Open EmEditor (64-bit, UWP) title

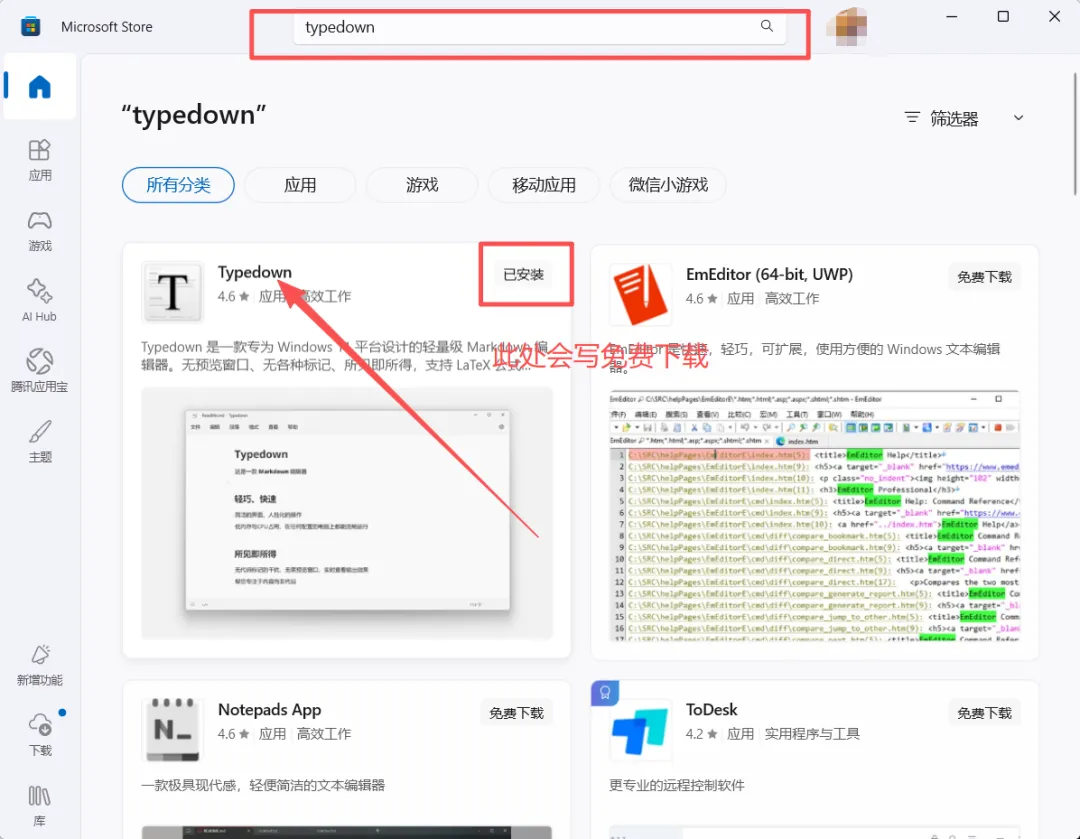coord(769,274)
